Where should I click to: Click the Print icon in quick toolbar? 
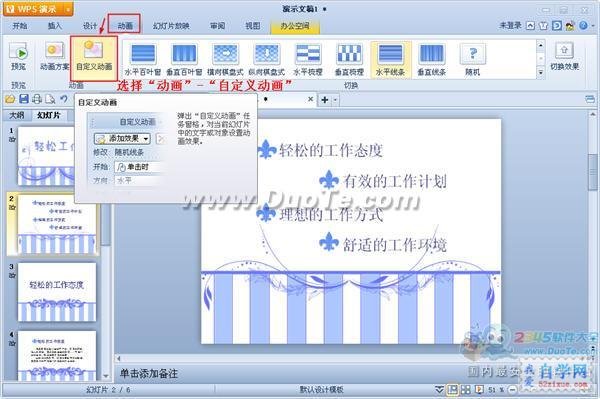click(x=37, y=99)
